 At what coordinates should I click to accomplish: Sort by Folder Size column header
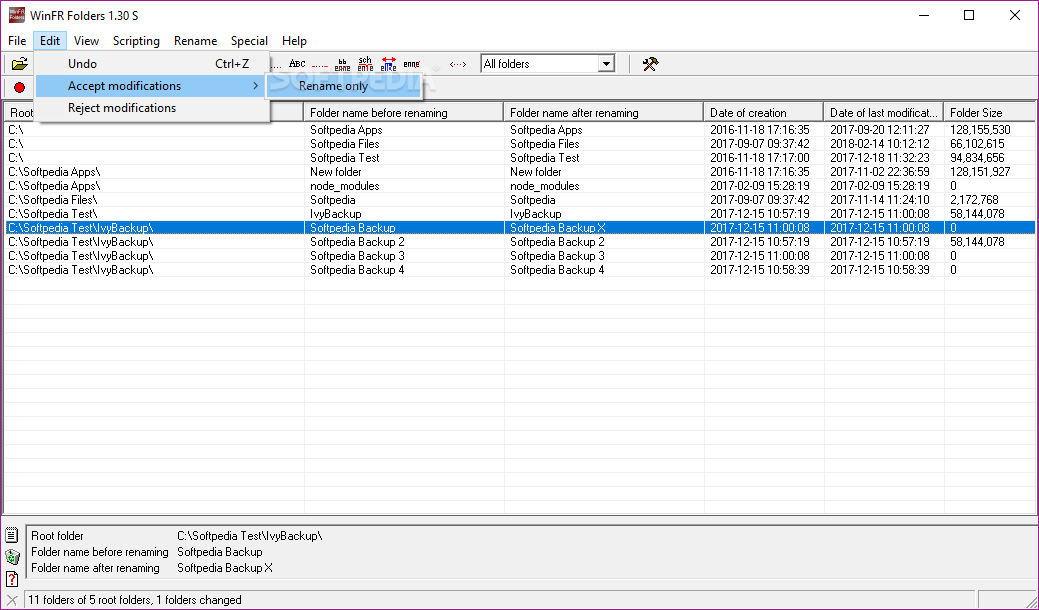click(989, 113)
